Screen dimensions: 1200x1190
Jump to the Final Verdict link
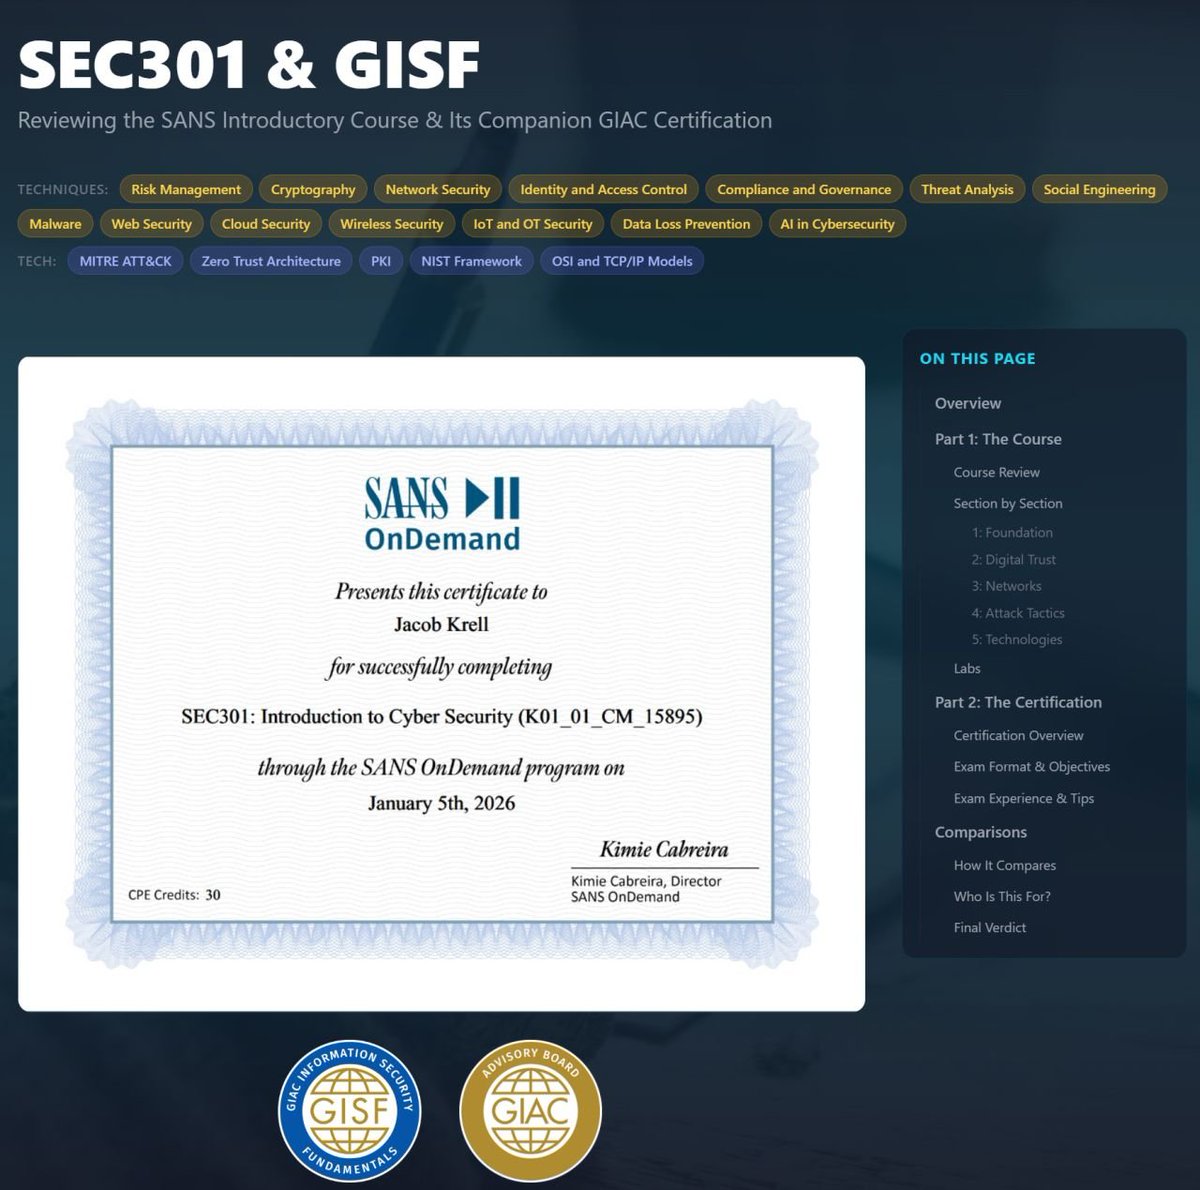point(990,927)
